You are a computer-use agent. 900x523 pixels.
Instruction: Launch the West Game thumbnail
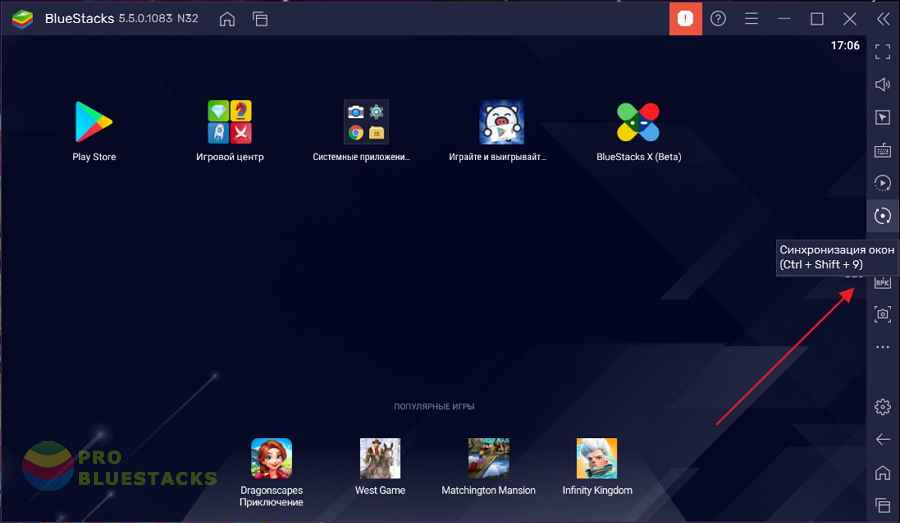[x=380, y=459]
